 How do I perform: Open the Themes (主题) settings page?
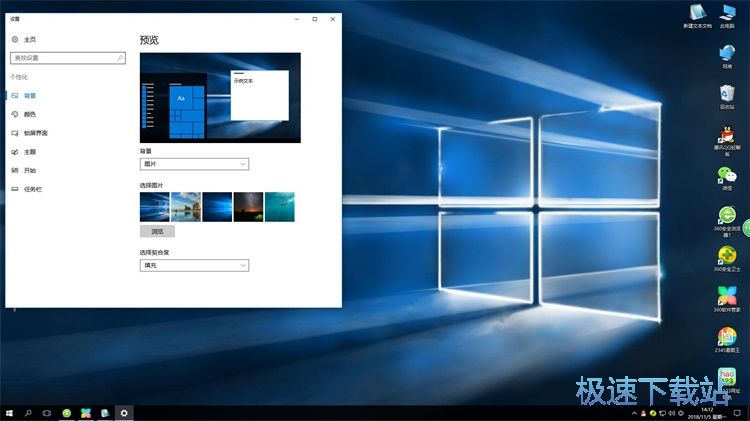tap(30, 152)
